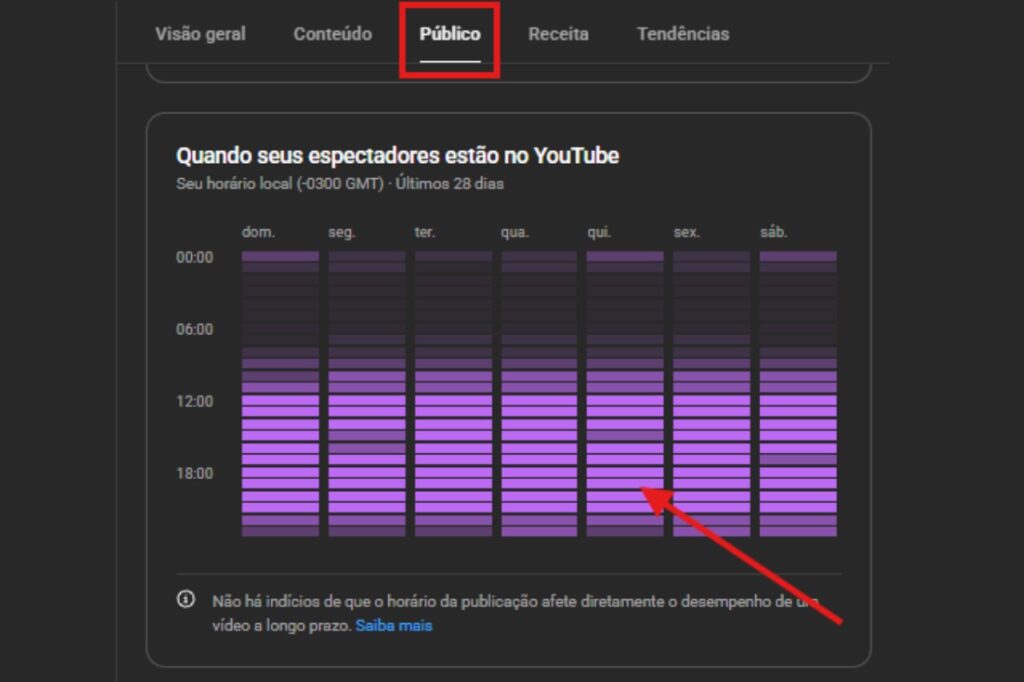
Task: Select the seg. heatmap cell at 06:00
Action: 367,329
